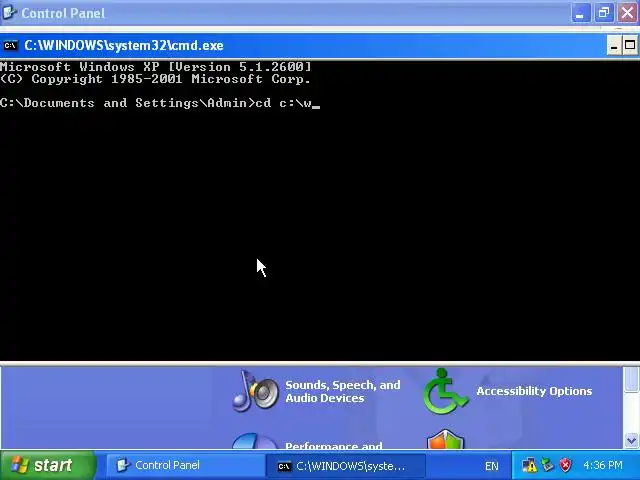
Task: Open the Windows Start menu
Action: [x=48, y=465]
